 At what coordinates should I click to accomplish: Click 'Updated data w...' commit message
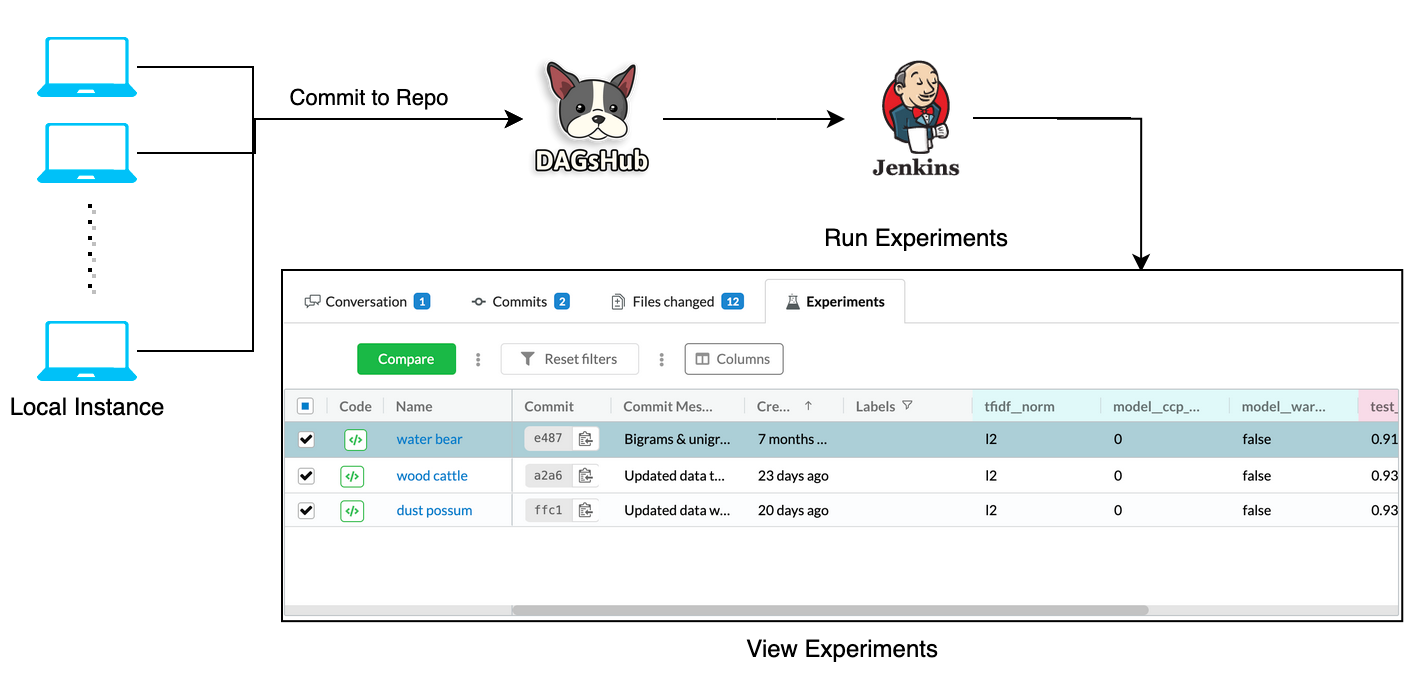[677, 510]
